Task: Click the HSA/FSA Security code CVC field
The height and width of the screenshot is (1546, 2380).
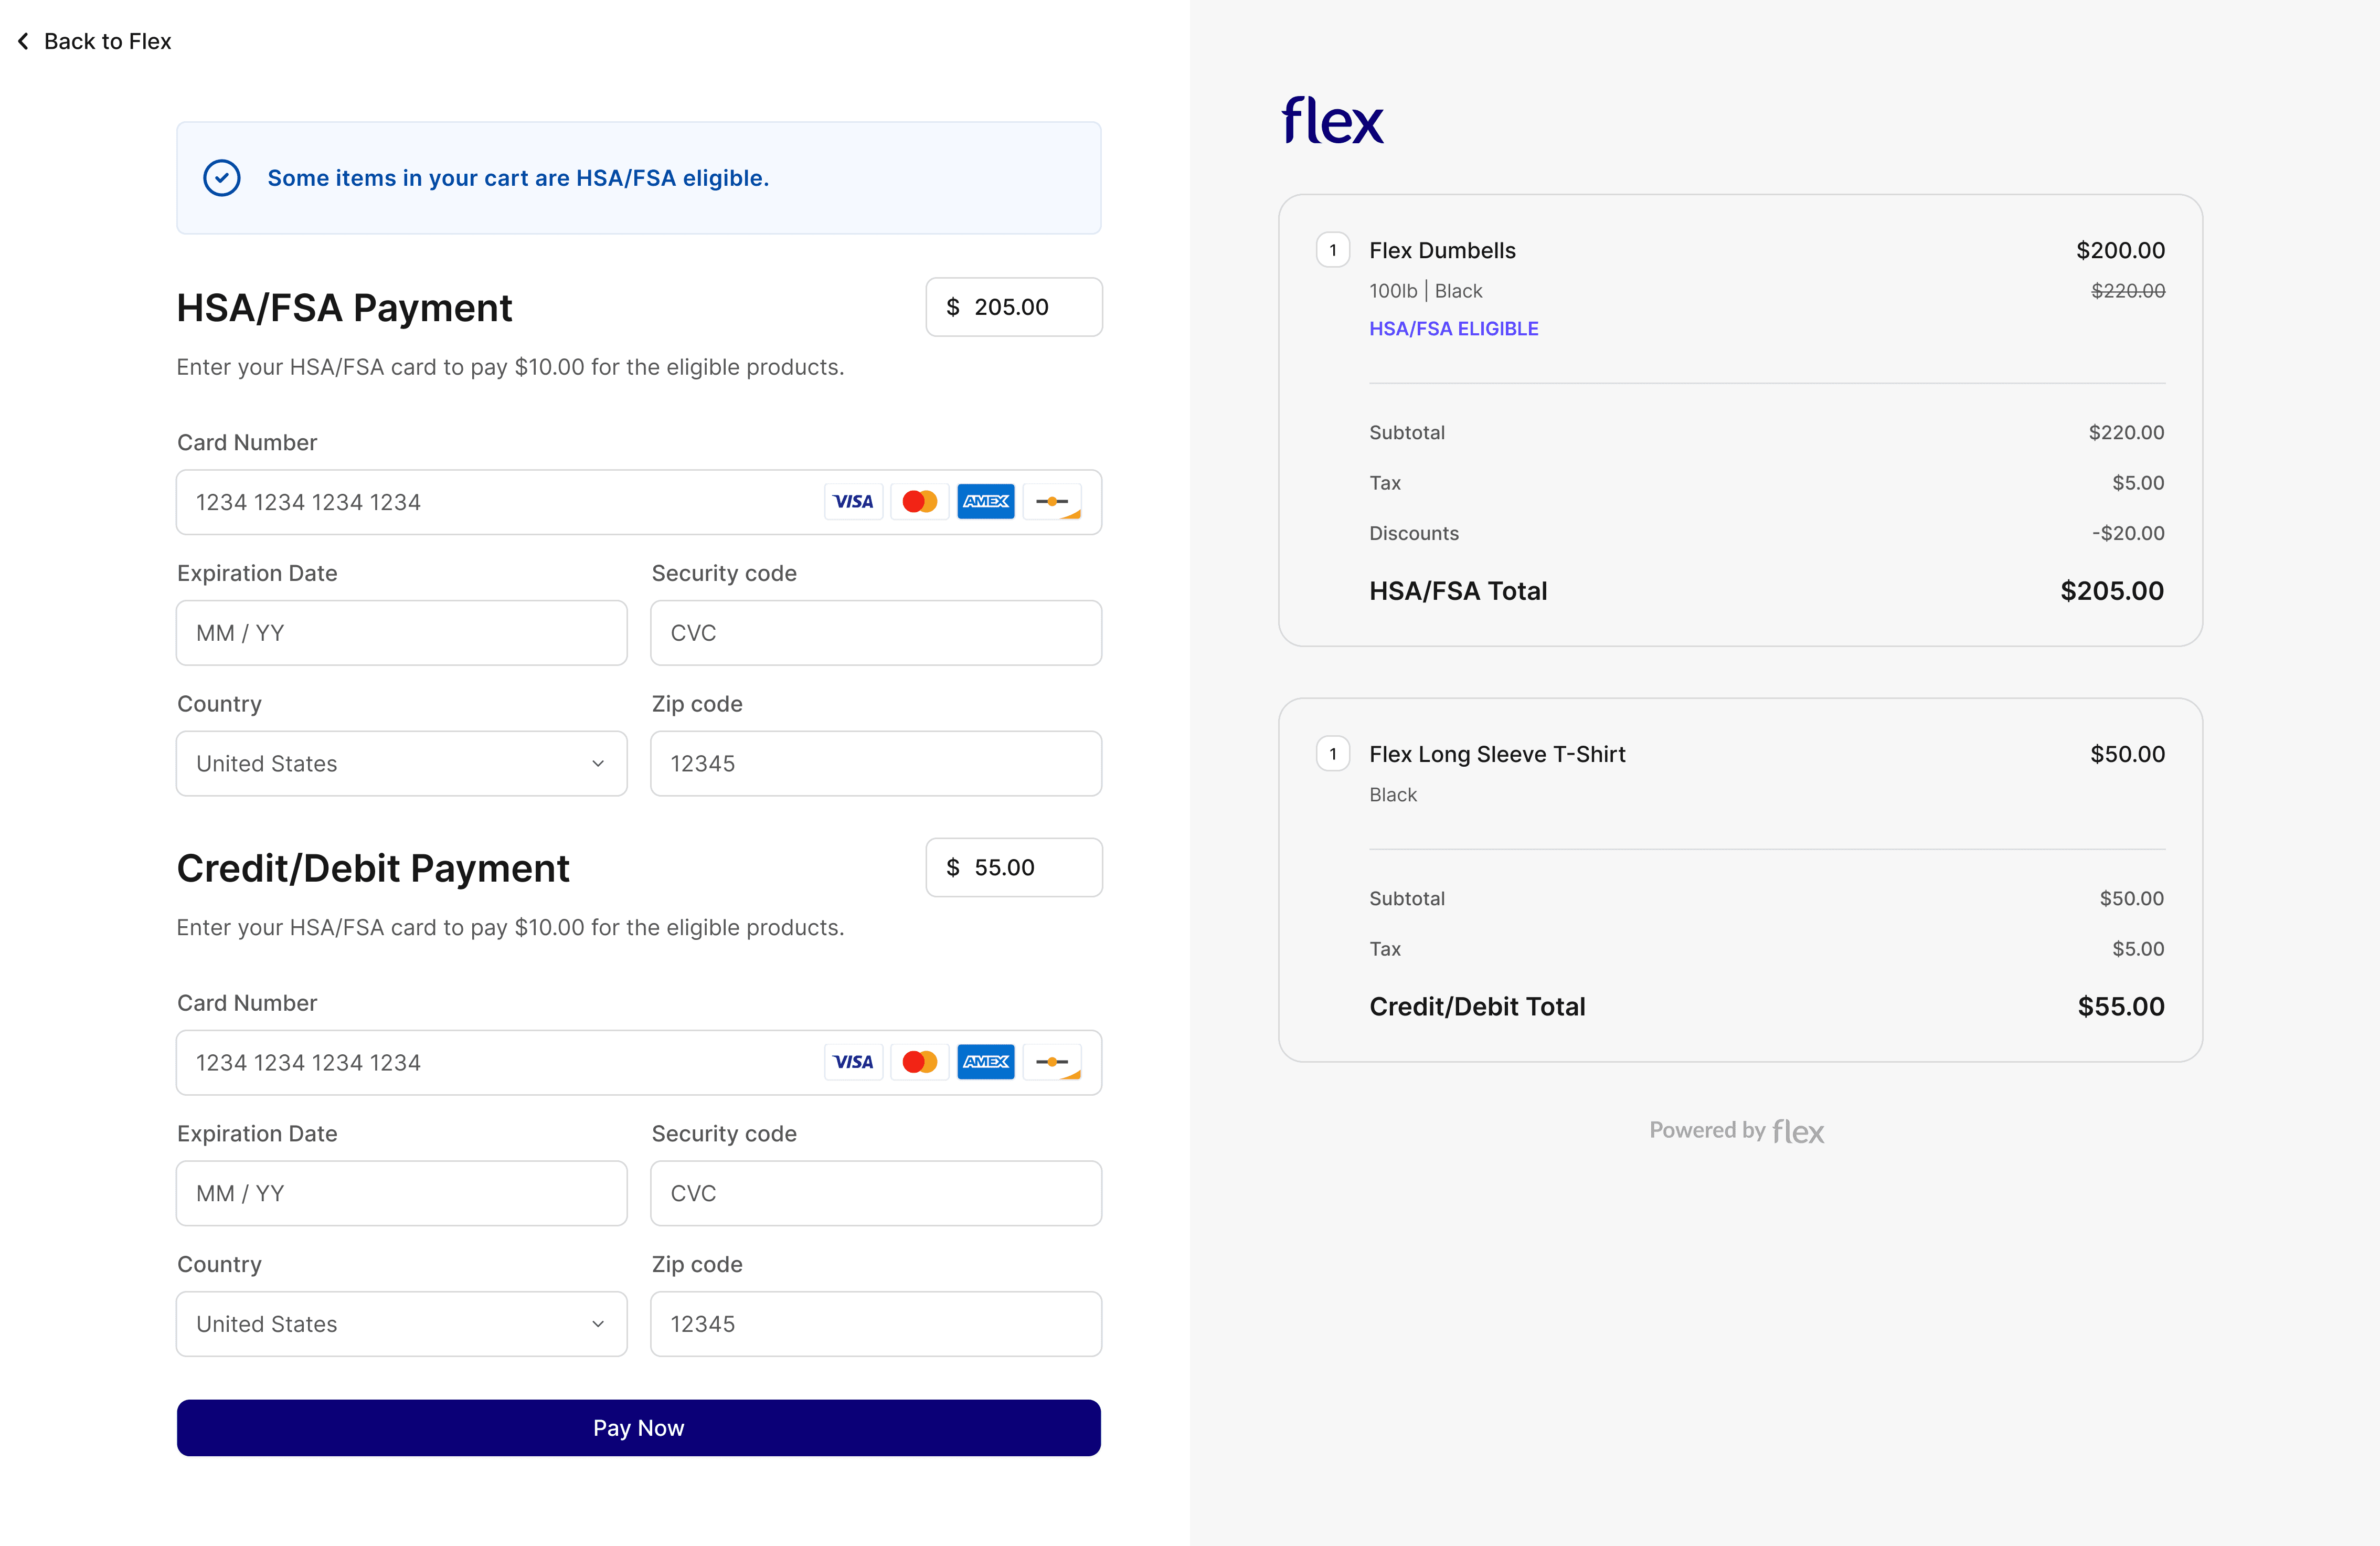Action: pyautogui.click(x=875, y=633)
